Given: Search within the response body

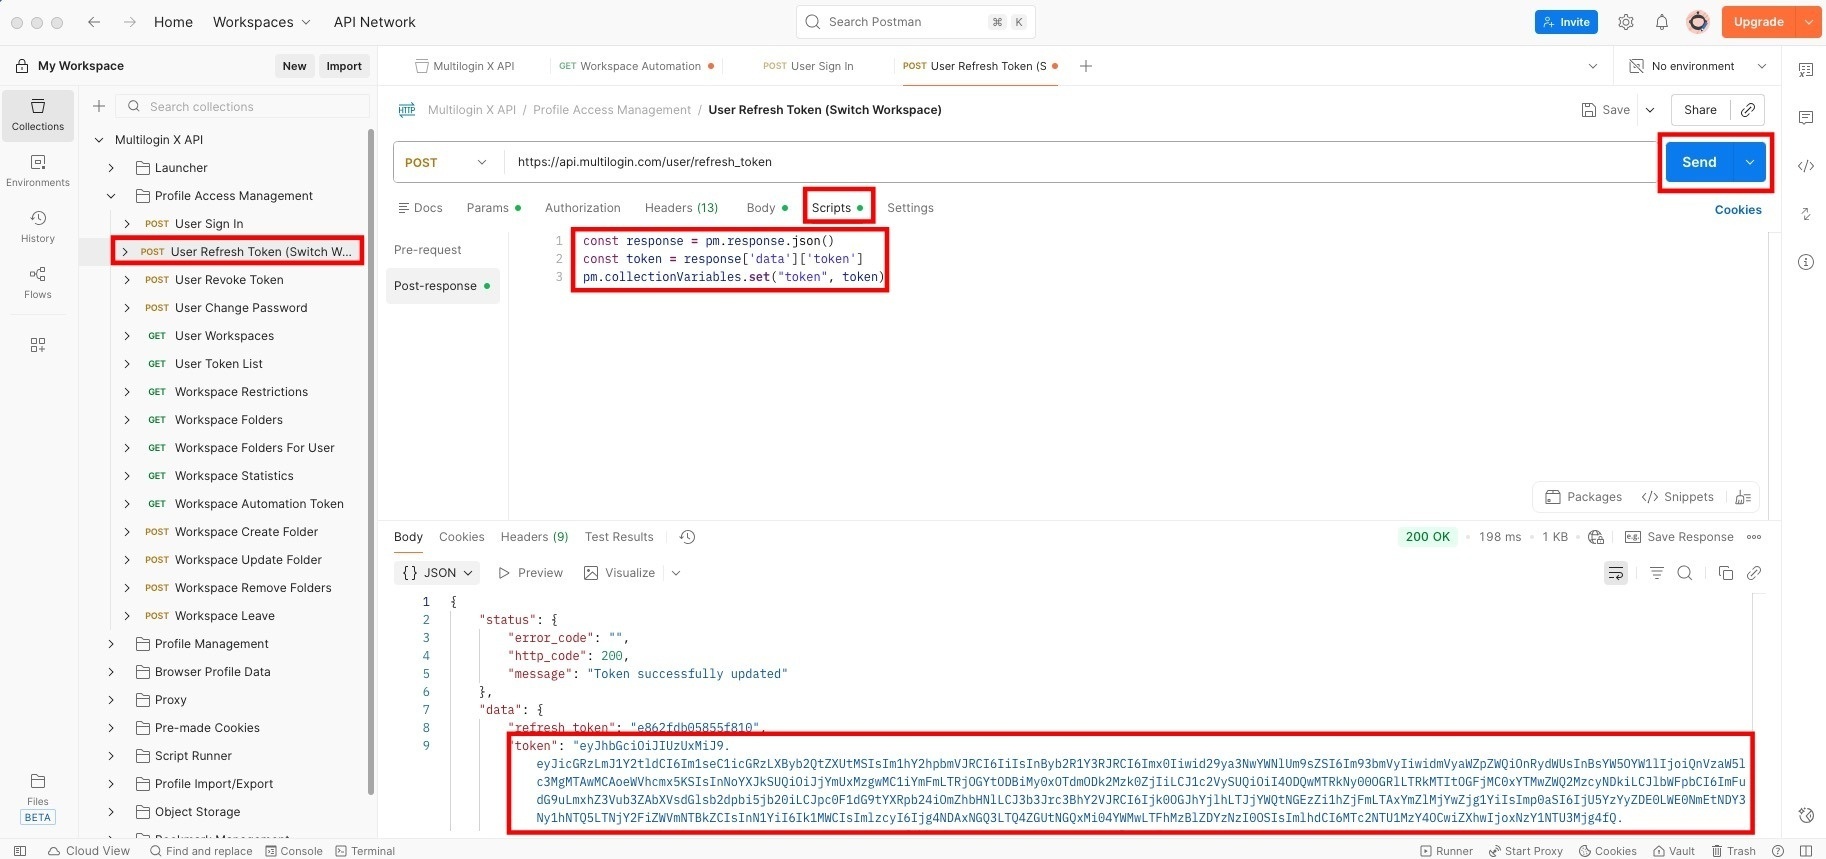Looking at the screenshot, I should point(1685,573).
